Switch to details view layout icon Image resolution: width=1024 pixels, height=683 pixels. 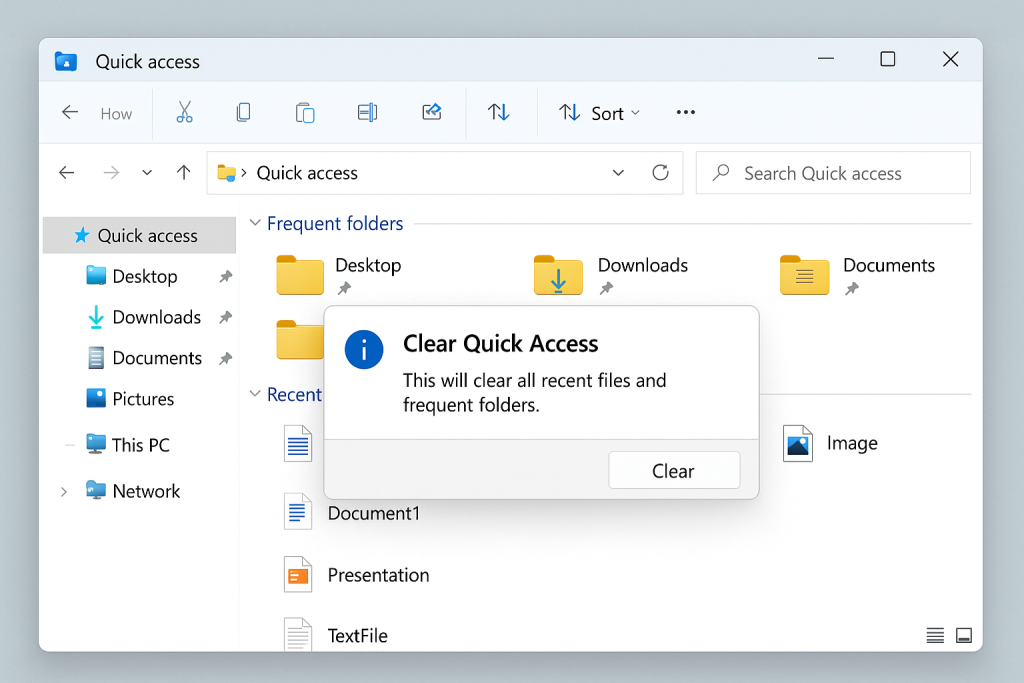click(x=935, y=635)
